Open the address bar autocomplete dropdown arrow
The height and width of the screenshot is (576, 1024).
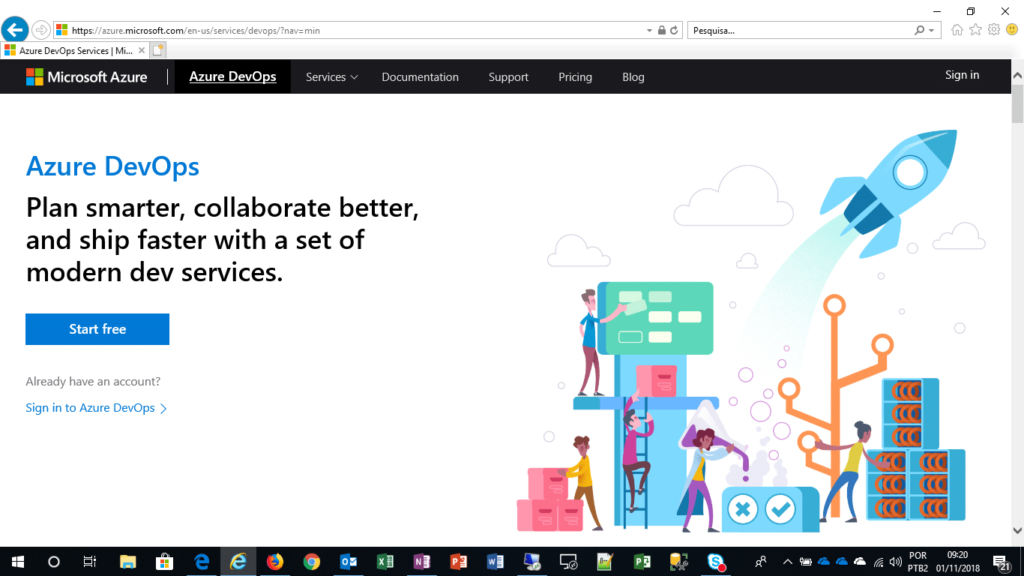pos(650,30)
